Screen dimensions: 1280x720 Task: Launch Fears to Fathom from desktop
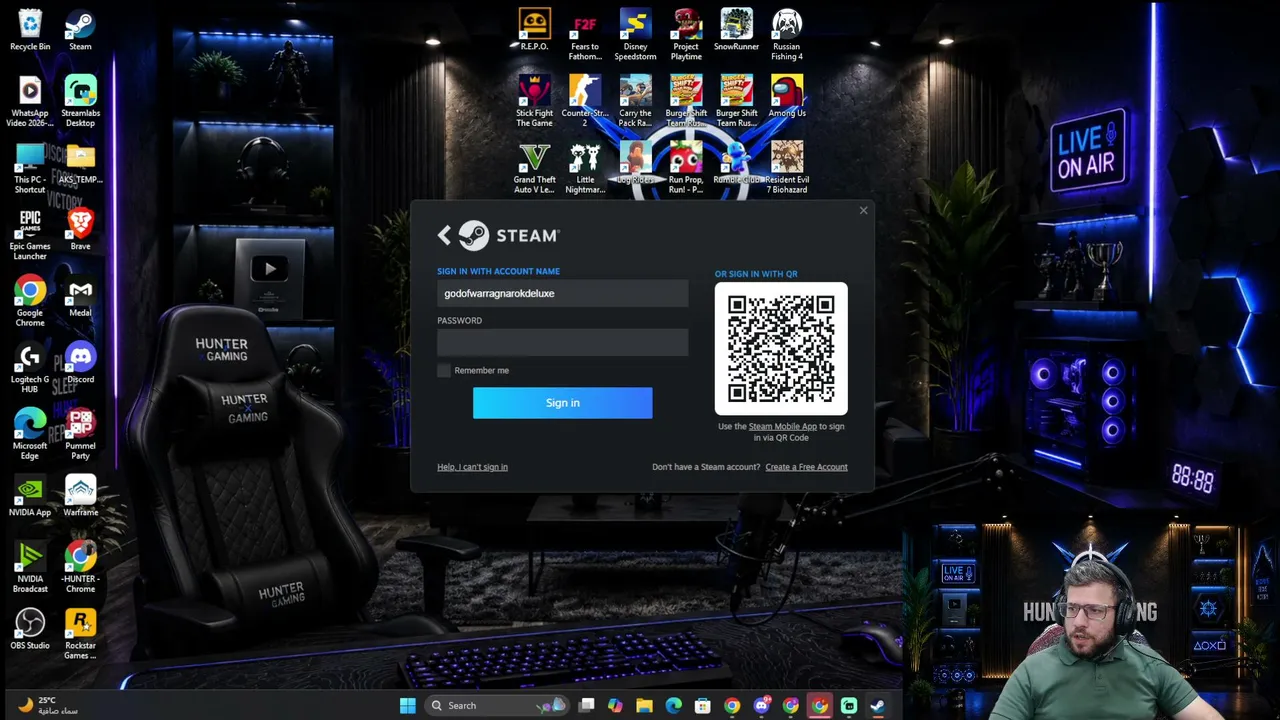tap(585, 35)
